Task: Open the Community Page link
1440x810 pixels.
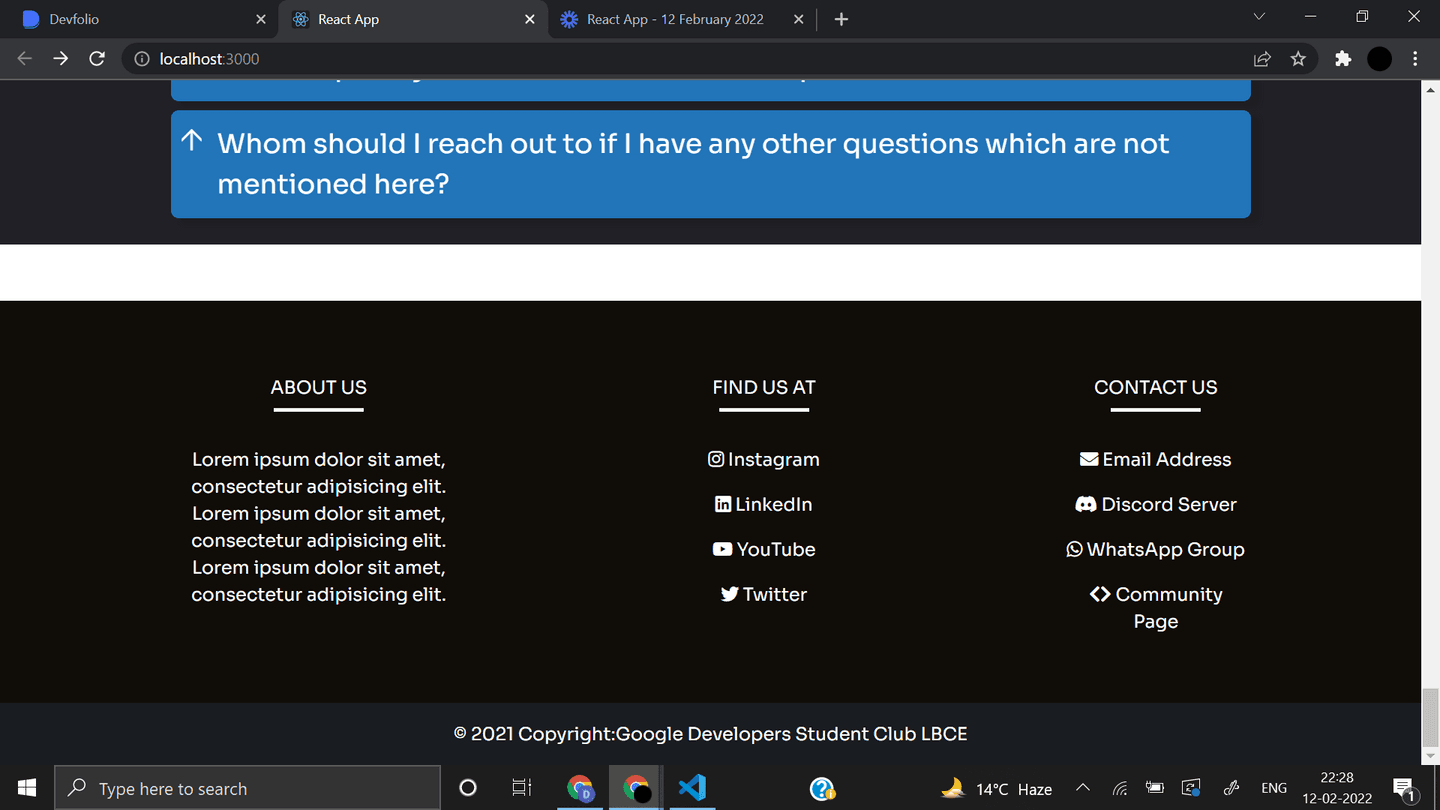Action: (1156, 607)
